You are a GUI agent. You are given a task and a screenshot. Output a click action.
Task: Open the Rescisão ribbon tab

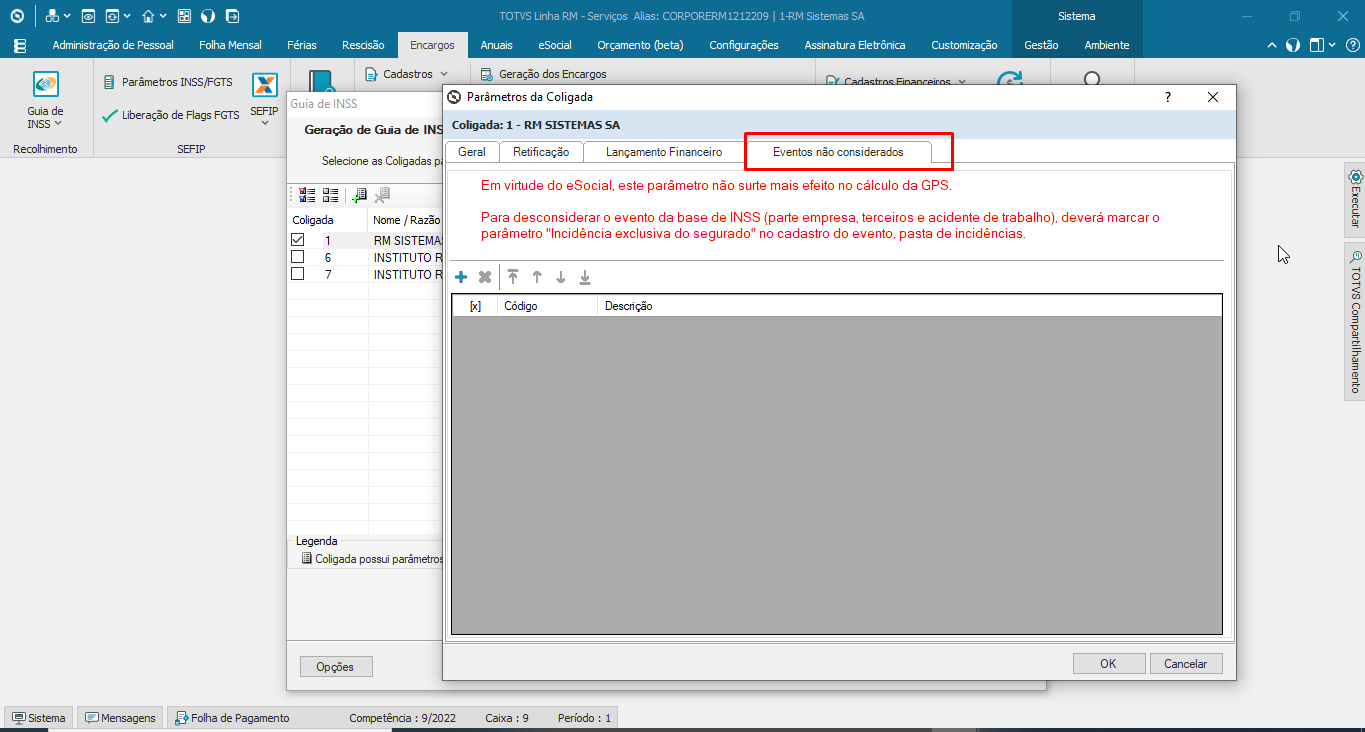(363, 45)
